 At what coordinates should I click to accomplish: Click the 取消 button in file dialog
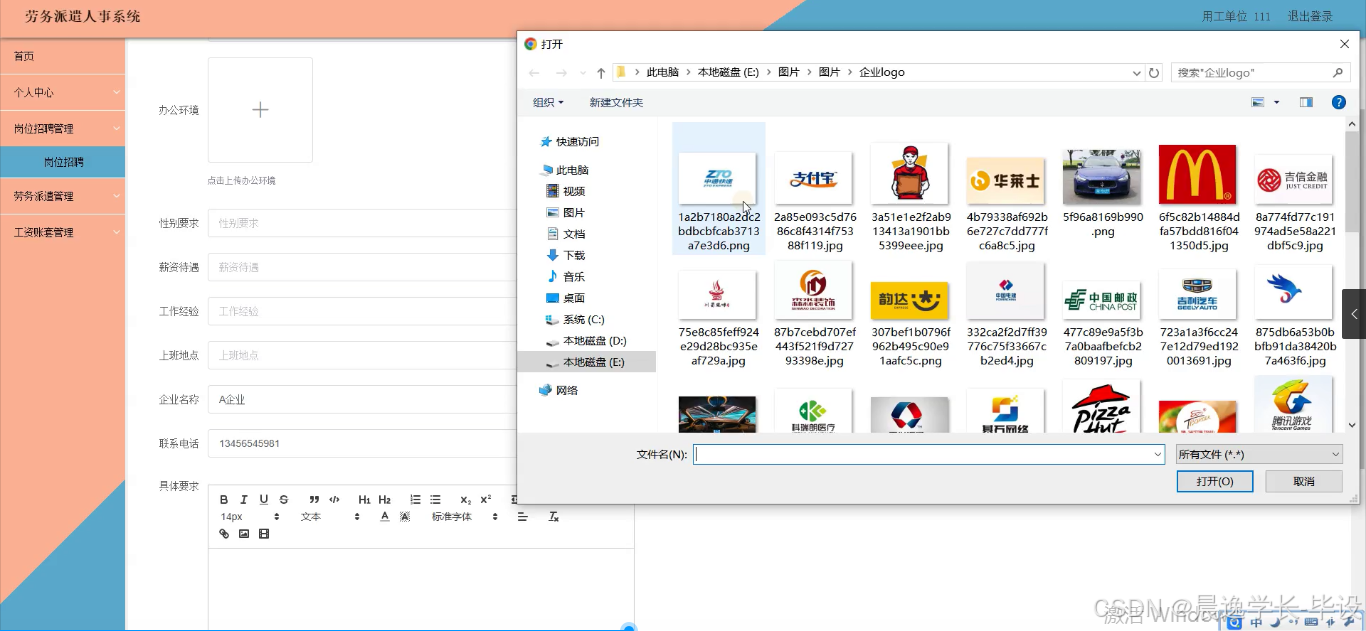point(1304,481)
